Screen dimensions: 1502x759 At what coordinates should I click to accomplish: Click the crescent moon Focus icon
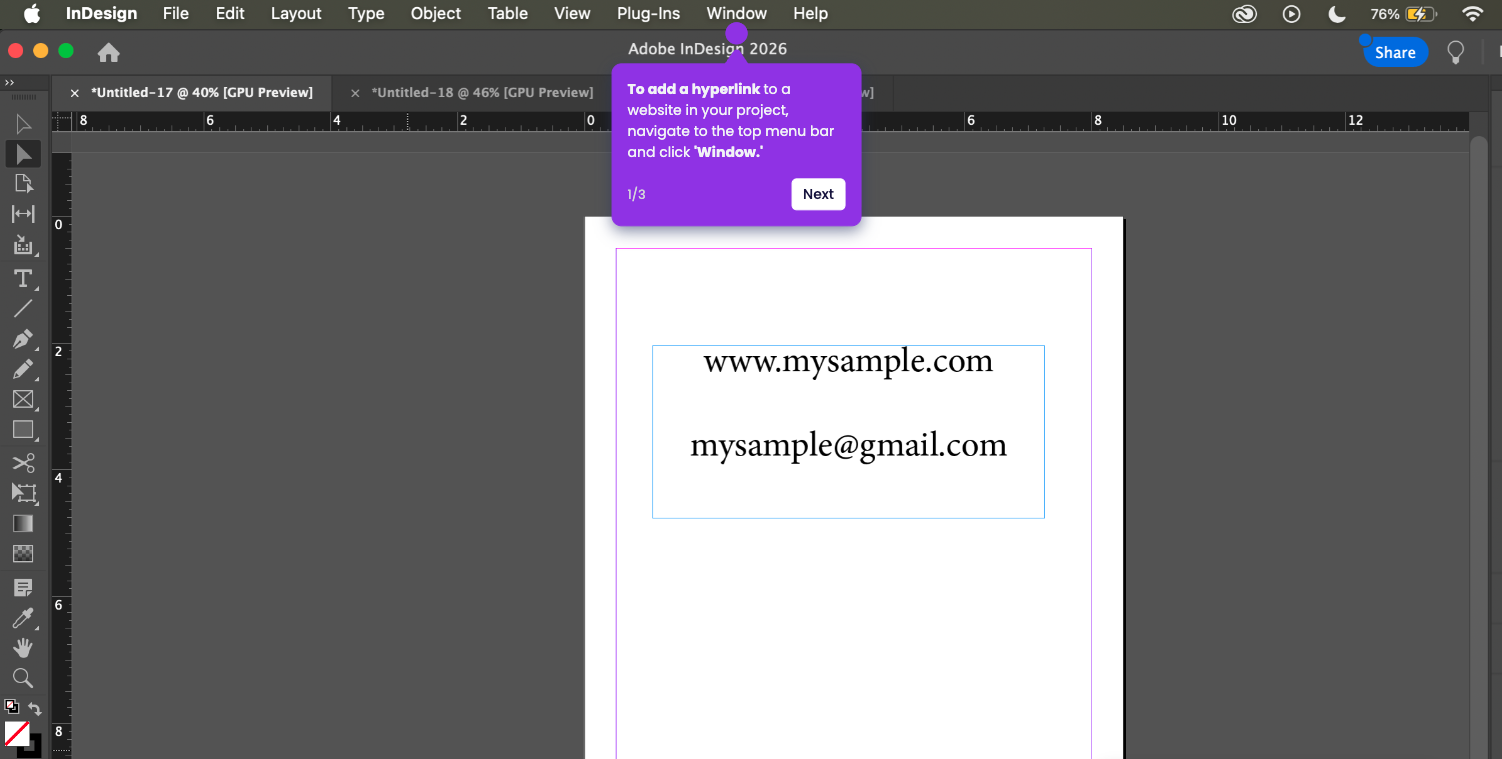coord(1337,14)
